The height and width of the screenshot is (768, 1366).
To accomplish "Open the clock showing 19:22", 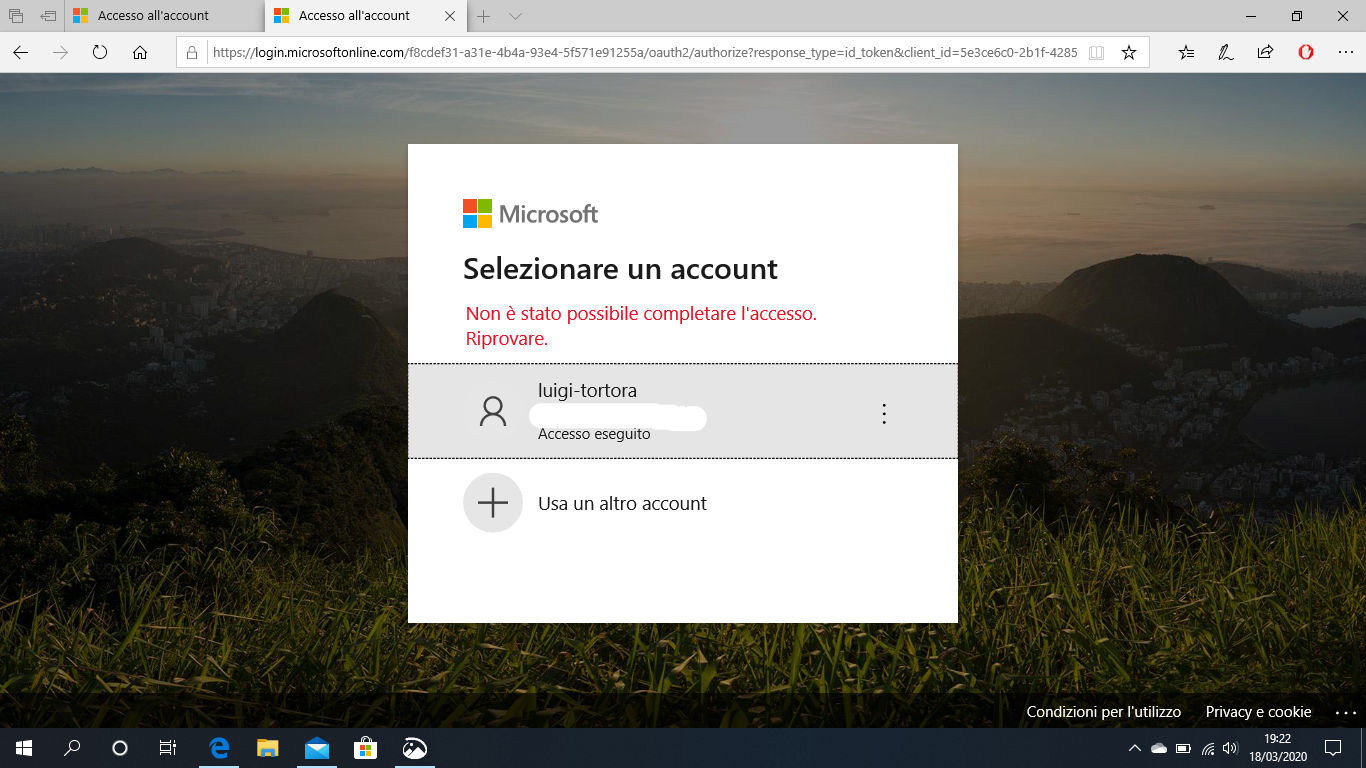I will [x=1279, y=748].
